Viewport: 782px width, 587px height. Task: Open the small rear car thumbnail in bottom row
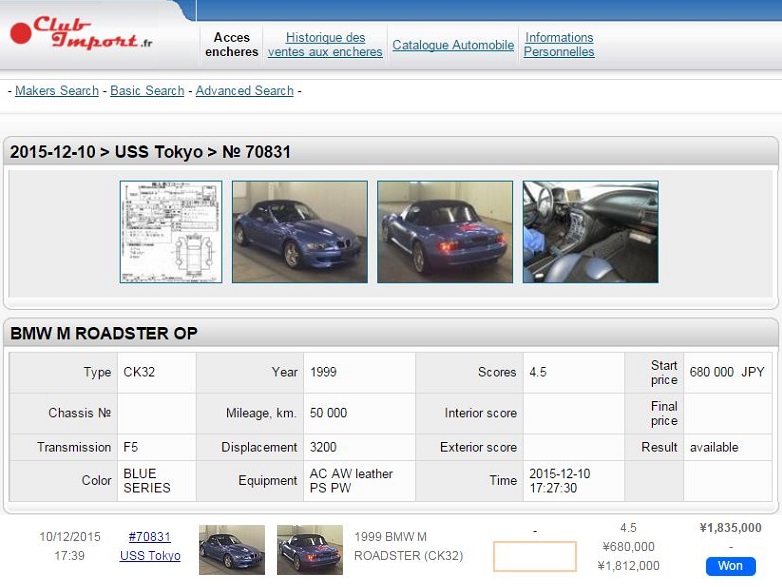coord(309,550)
